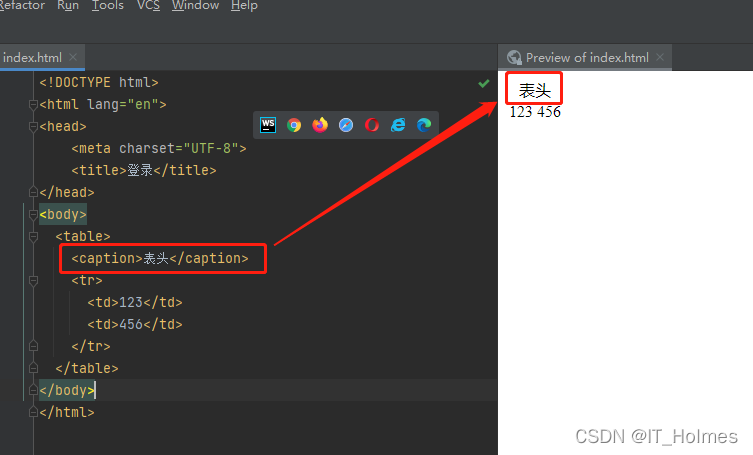753x455 pixels.
Task: Click the title 登录 line
Action: coord(144,170)
